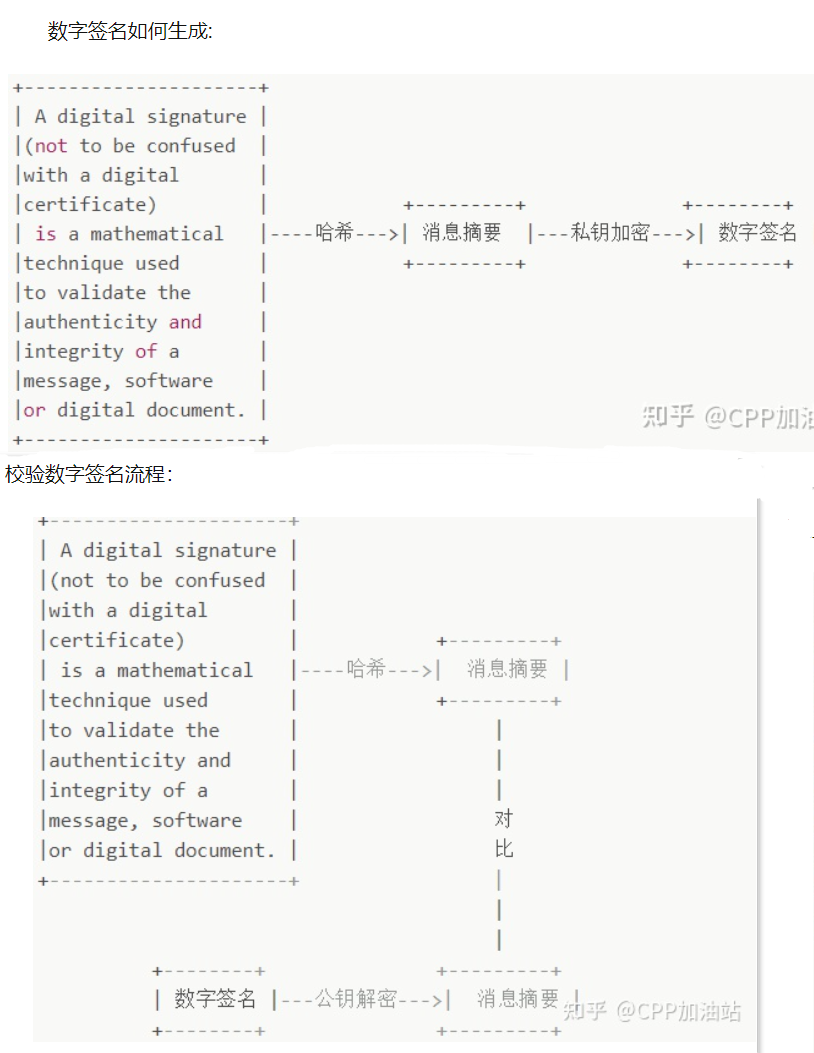The image size is (814, 1053).
Task: Click the 哈希 arrow label in top diagram
Action: click(334, 232)
